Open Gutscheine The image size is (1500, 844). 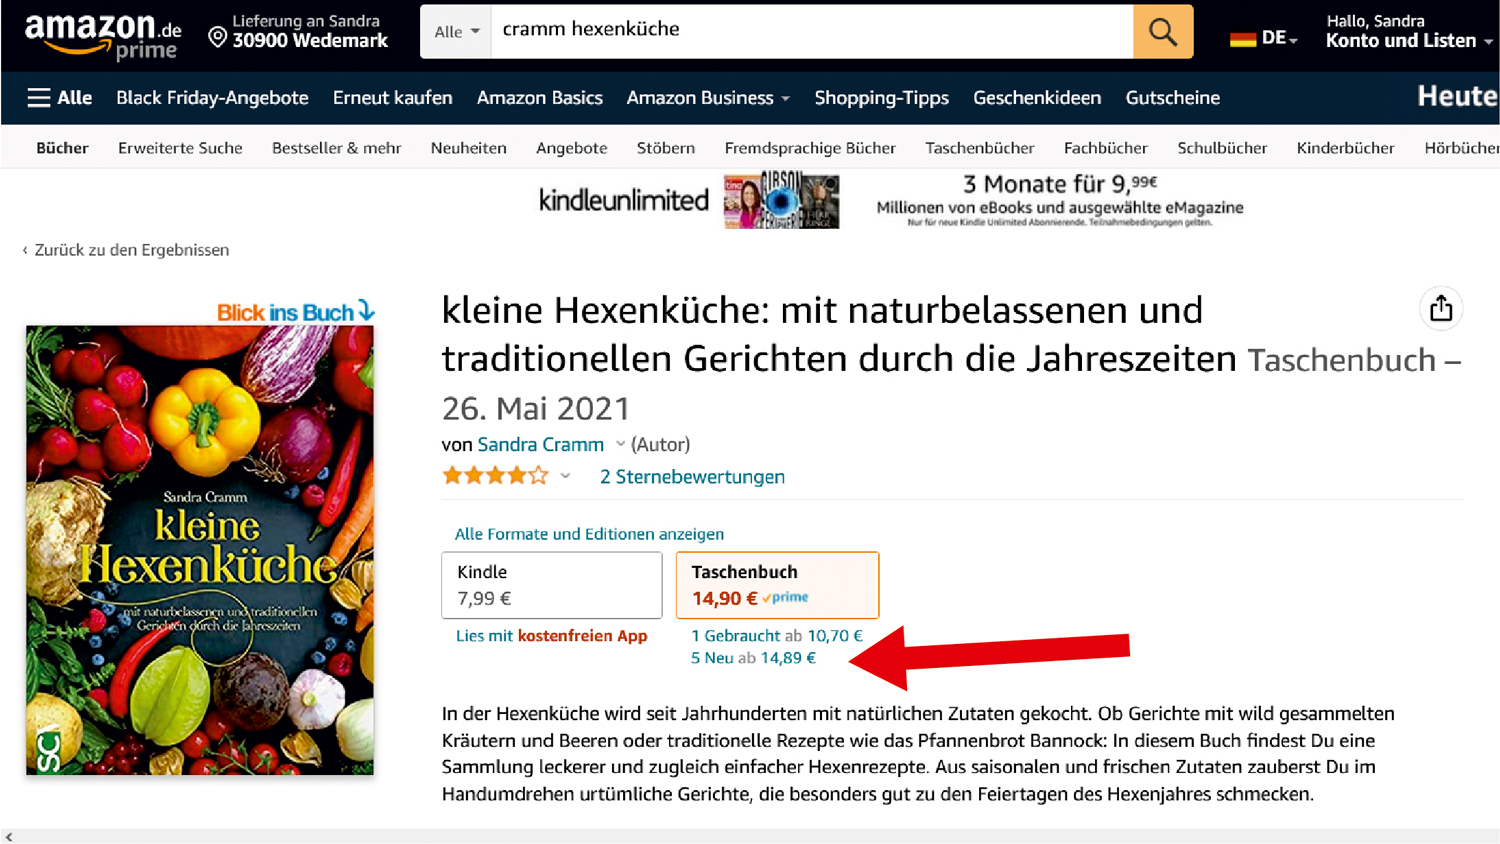coord(1172,98)
